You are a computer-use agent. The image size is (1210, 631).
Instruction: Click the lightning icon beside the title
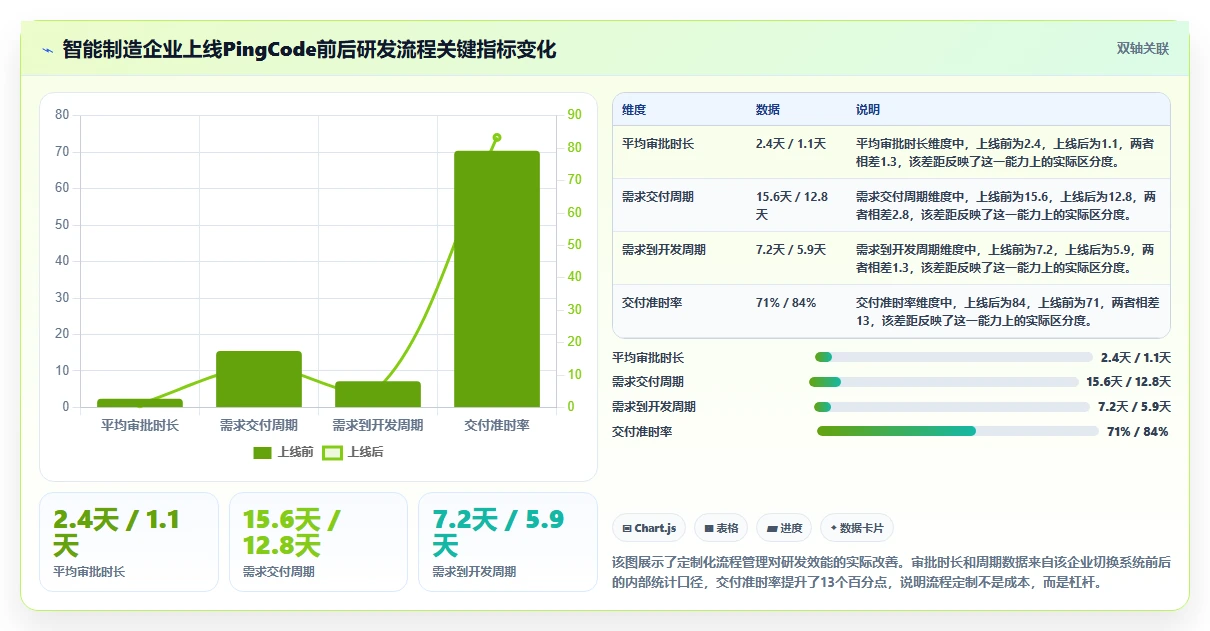coord(47,49)
